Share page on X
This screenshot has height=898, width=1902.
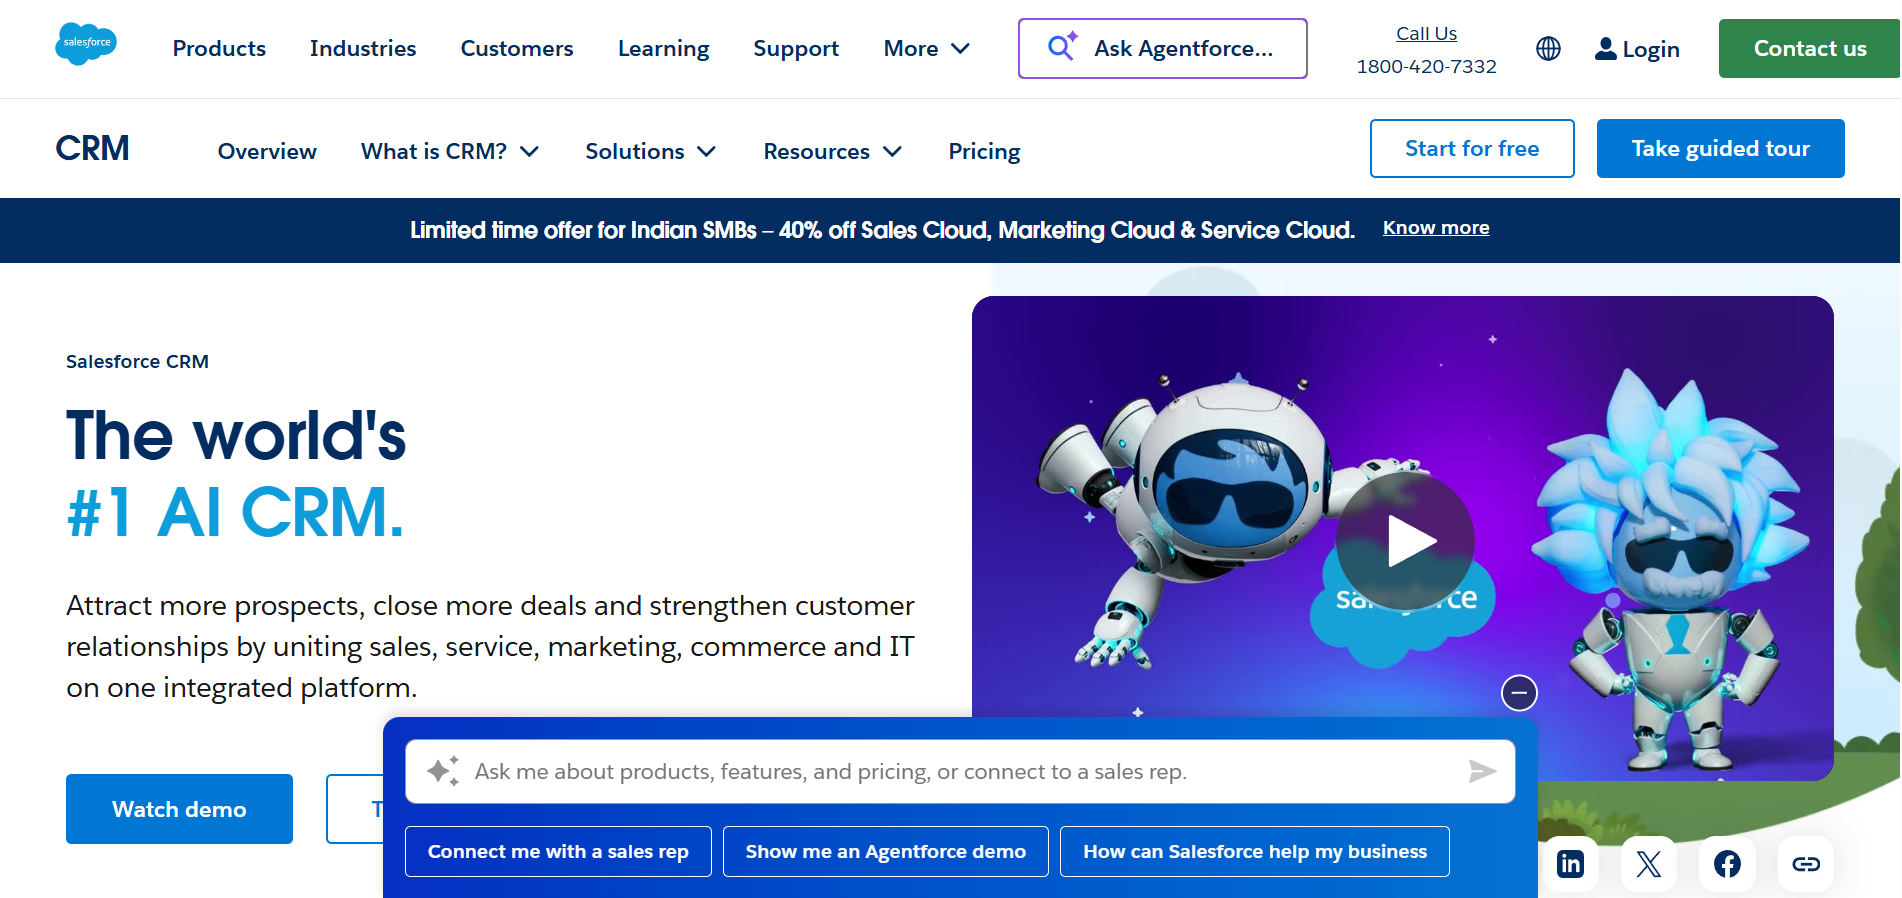1648,864
